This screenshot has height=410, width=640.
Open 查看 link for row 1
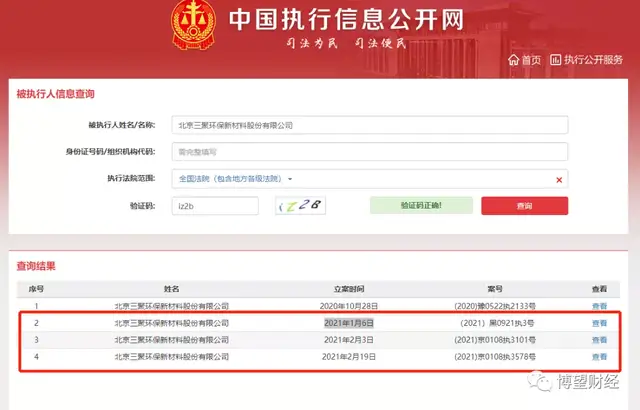(x=600, y=306)
